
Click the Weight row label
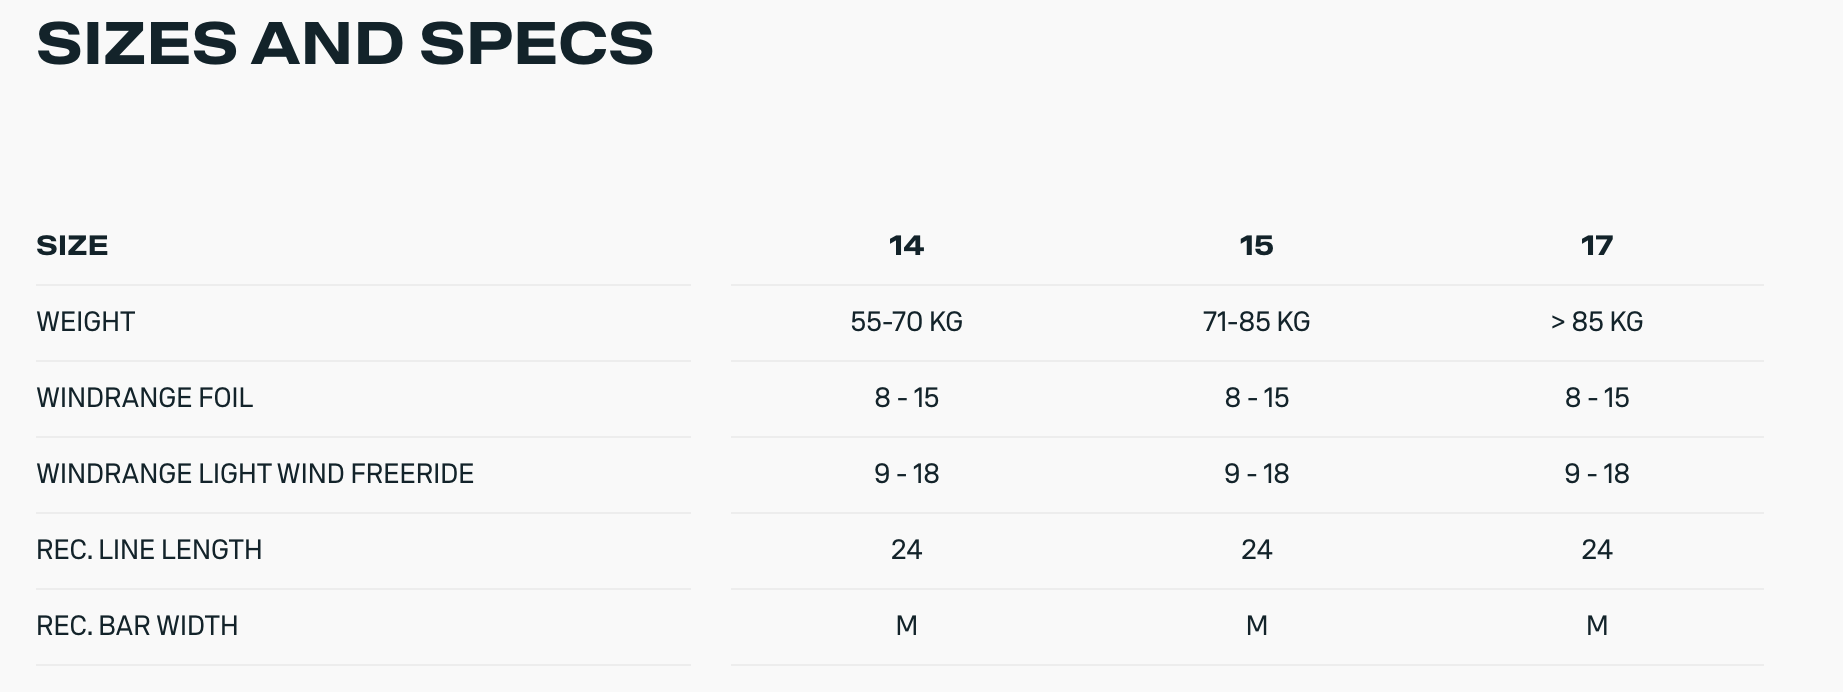click(x=86, y=322)
